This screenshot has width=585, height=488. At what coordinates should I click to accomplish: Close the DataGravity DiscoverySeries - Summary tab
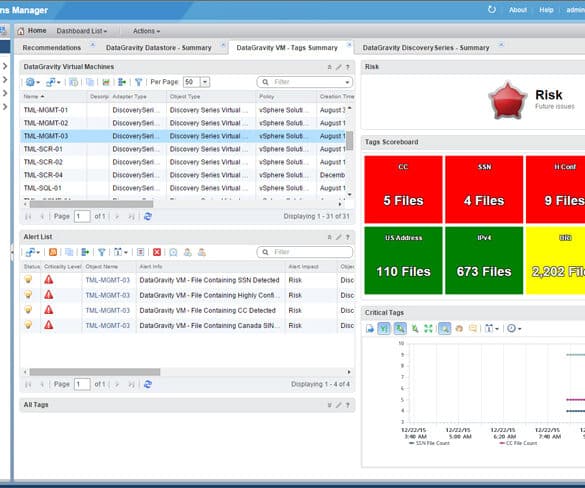pos(501,45)
